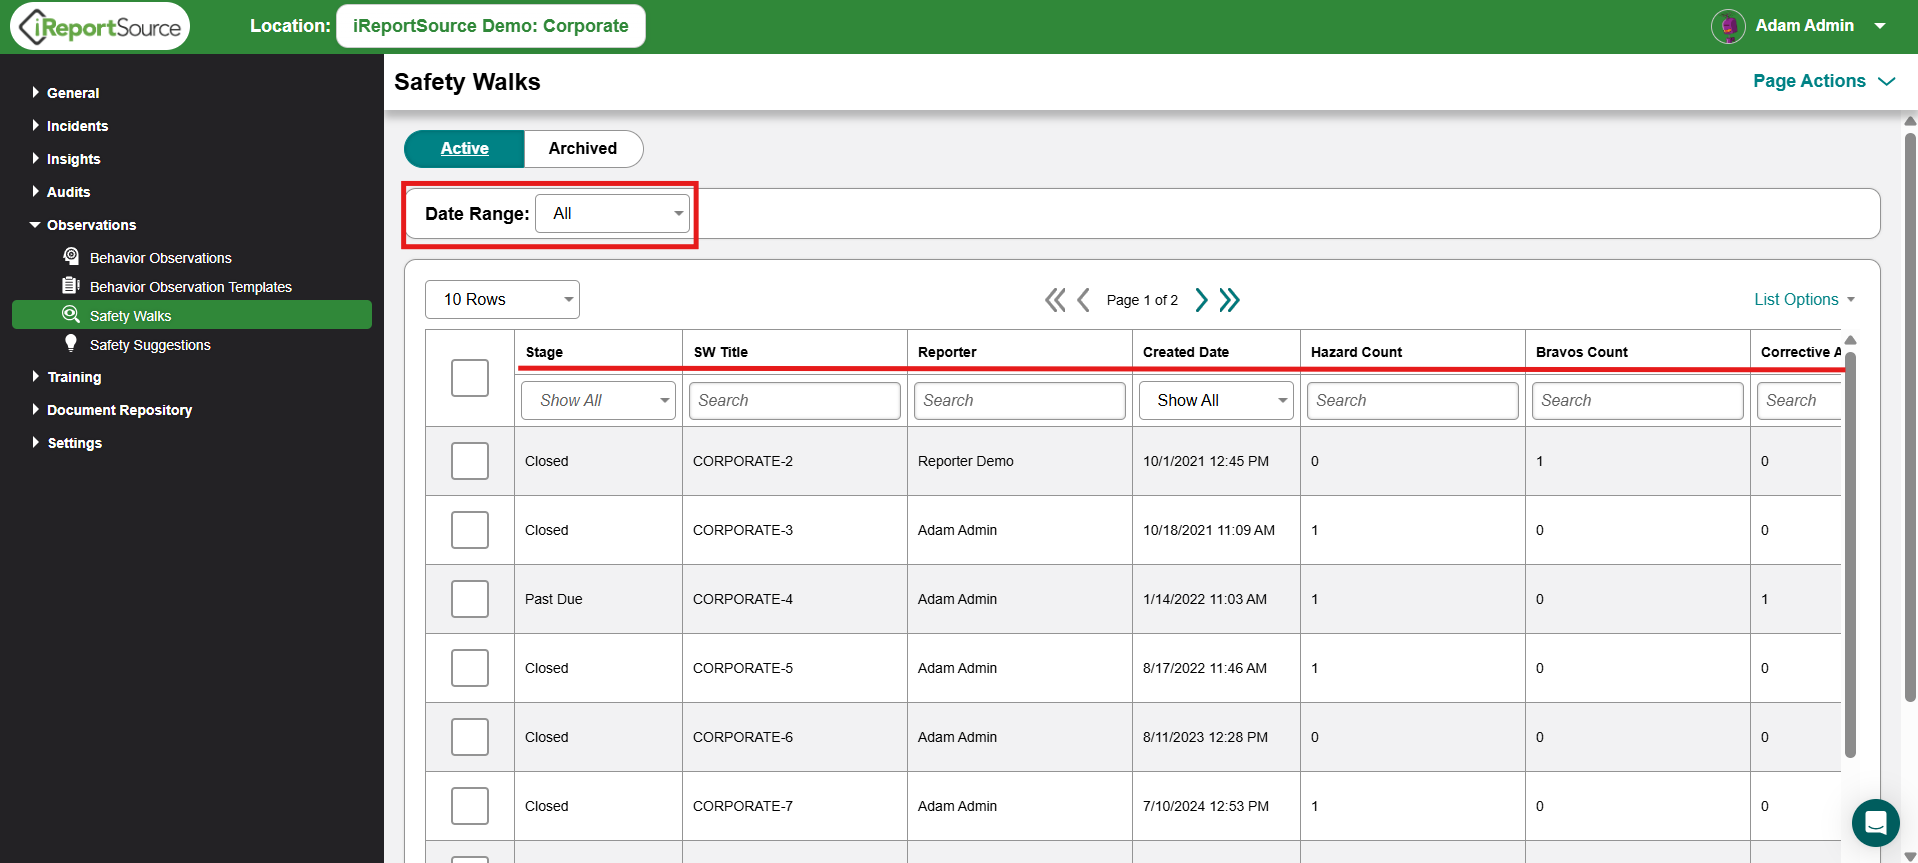1918x863 pixels.
Task: Expand the List Options menu
Action: tap(1805, 300)
